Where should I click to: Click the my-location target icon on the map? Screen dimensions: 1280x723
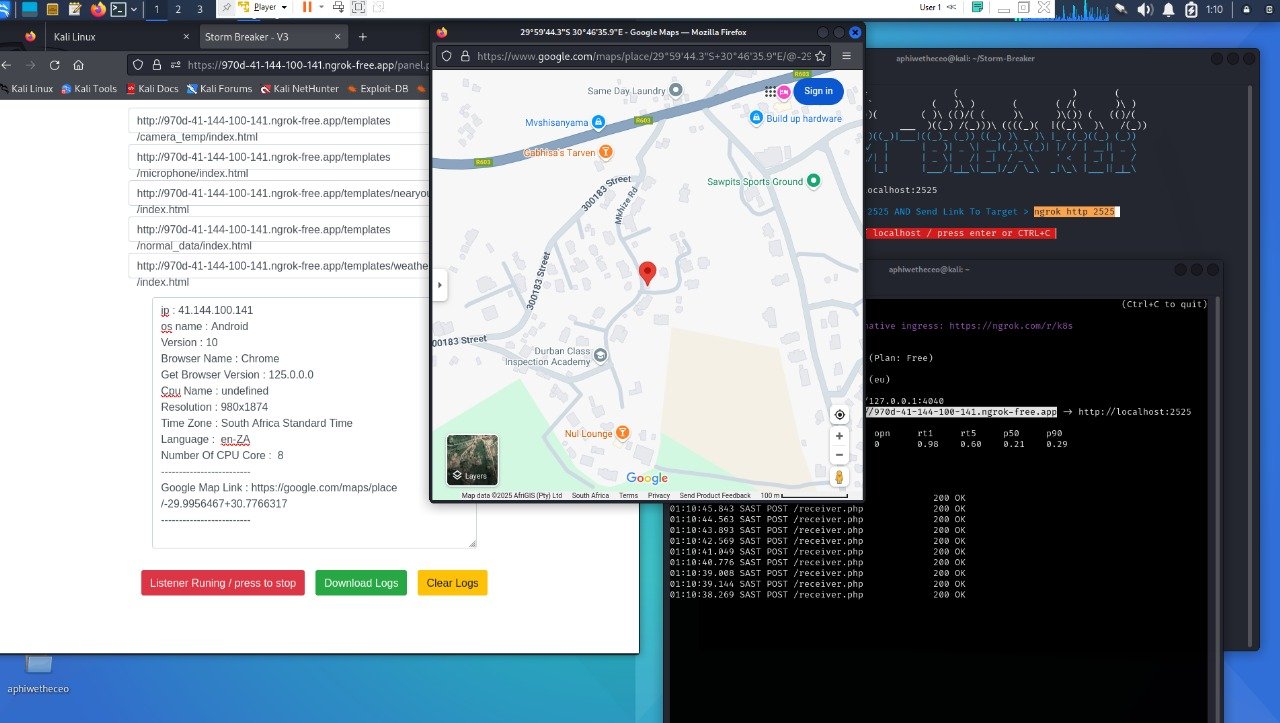(x=840, y=414)
